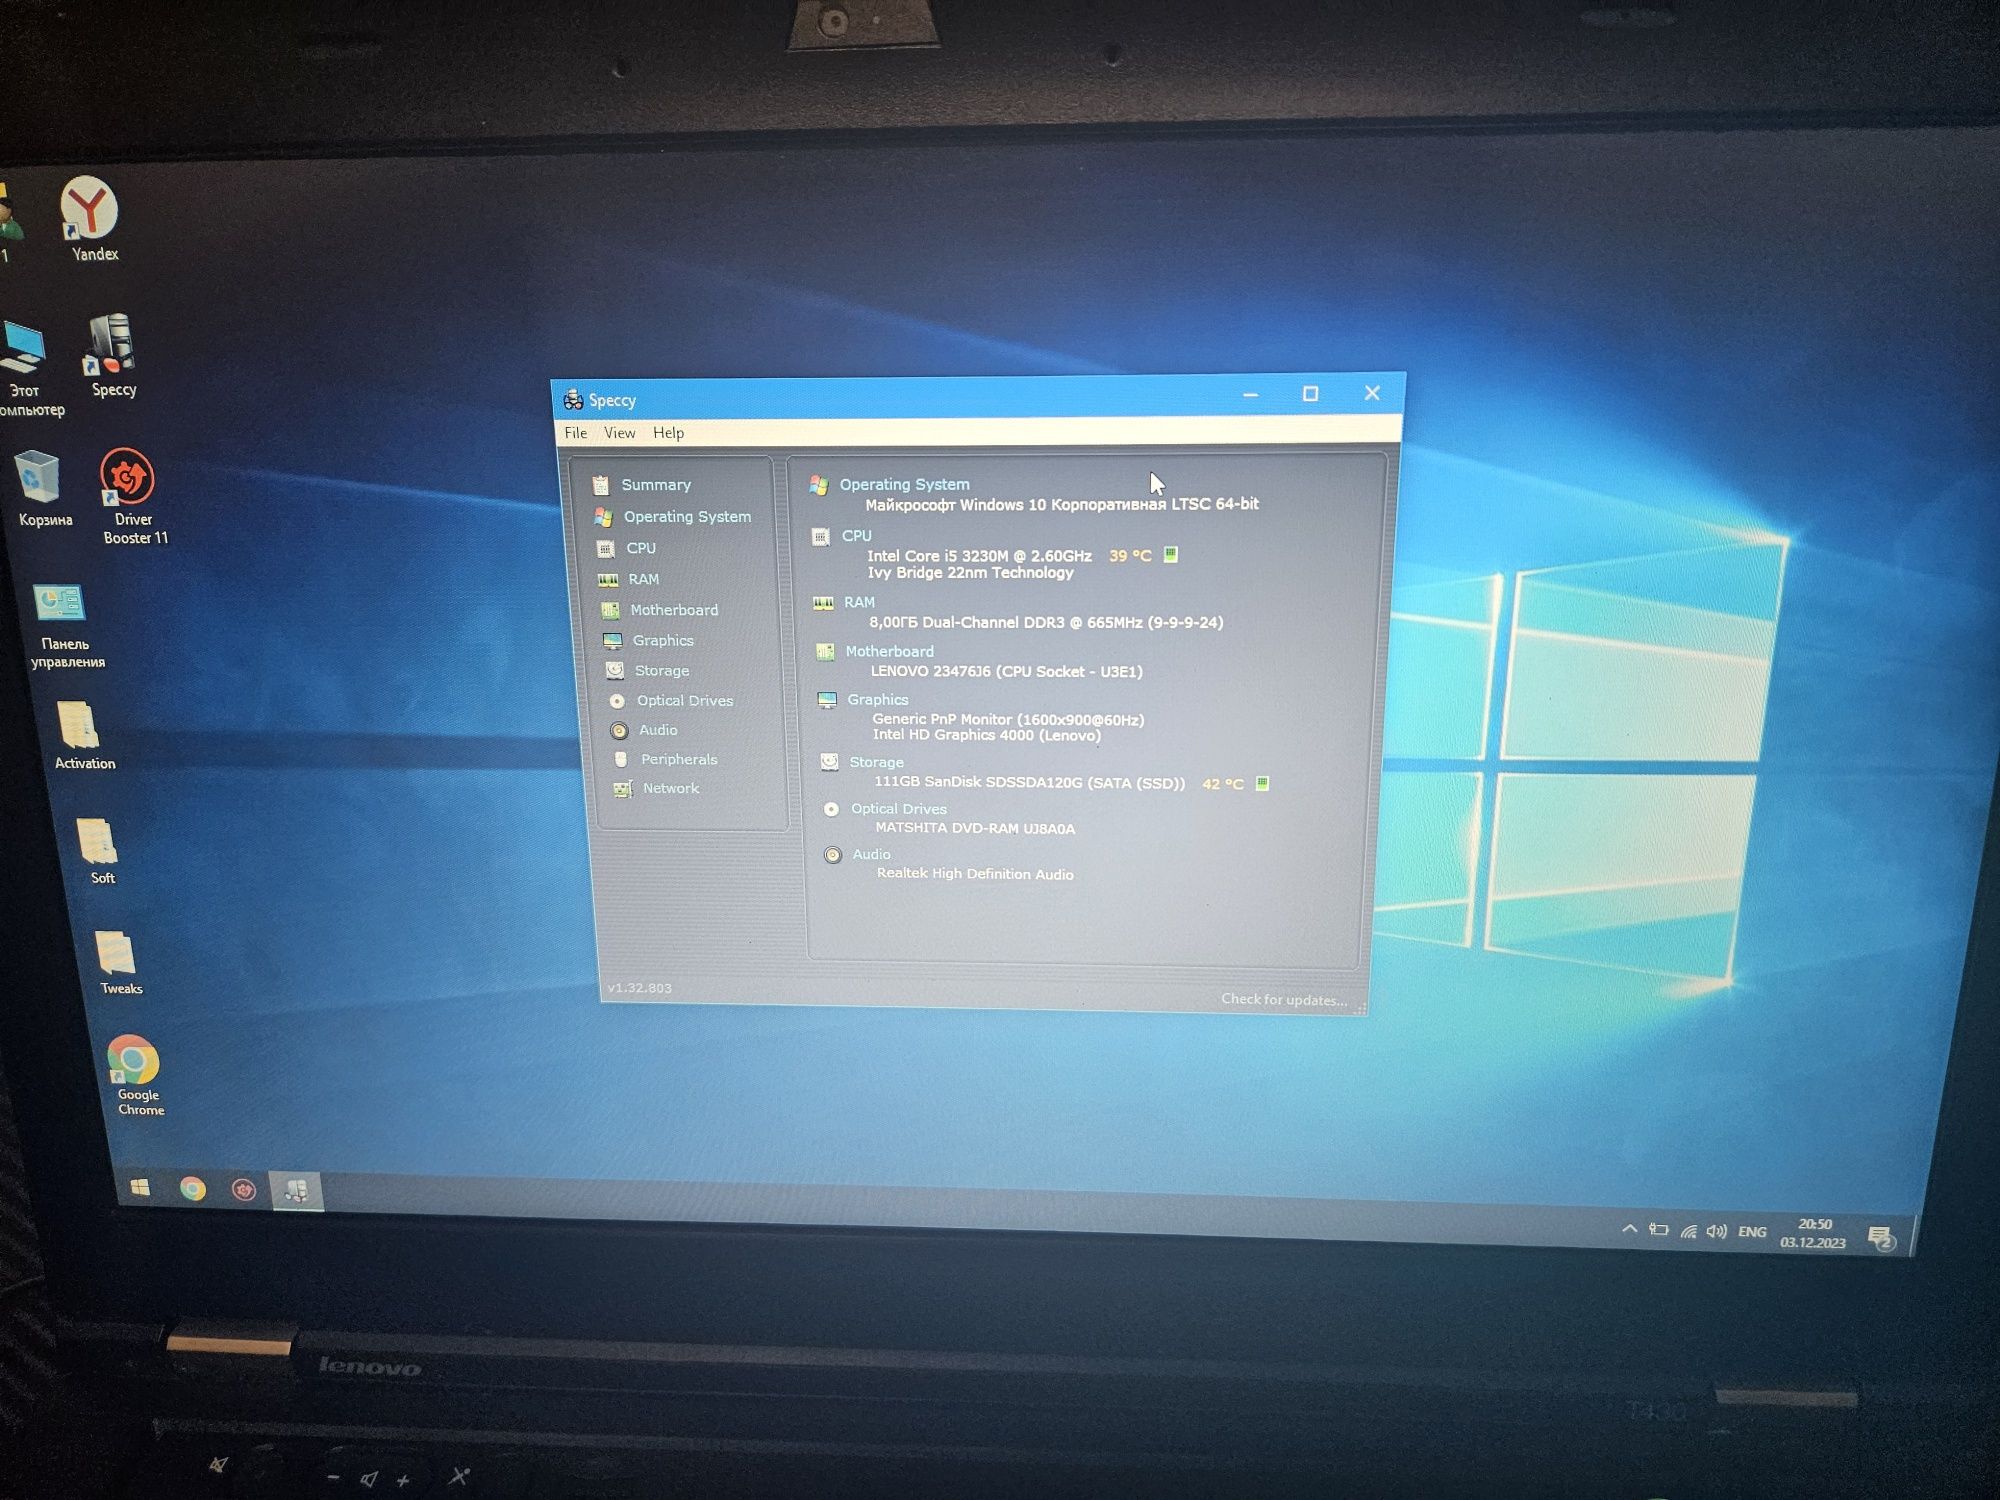
Task: Click the Optical Drives section icon
Action: pyautogui.click(x=614, y=700)
